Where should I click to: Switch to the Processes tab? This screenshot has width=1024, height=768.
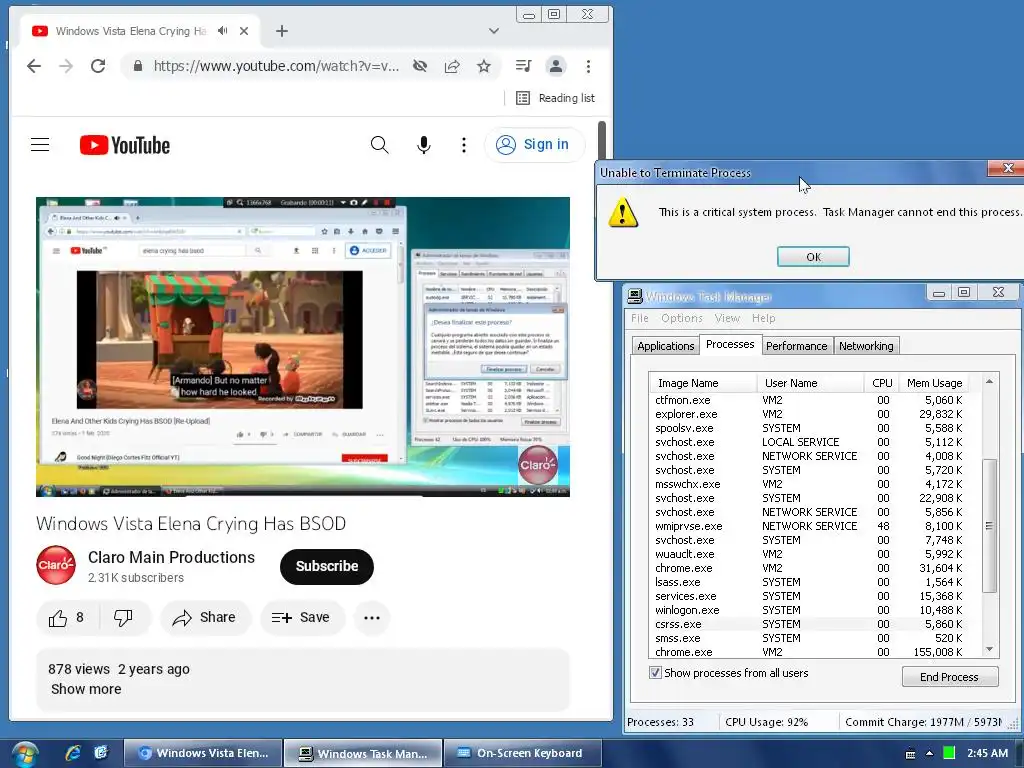(x=730, y=344)
